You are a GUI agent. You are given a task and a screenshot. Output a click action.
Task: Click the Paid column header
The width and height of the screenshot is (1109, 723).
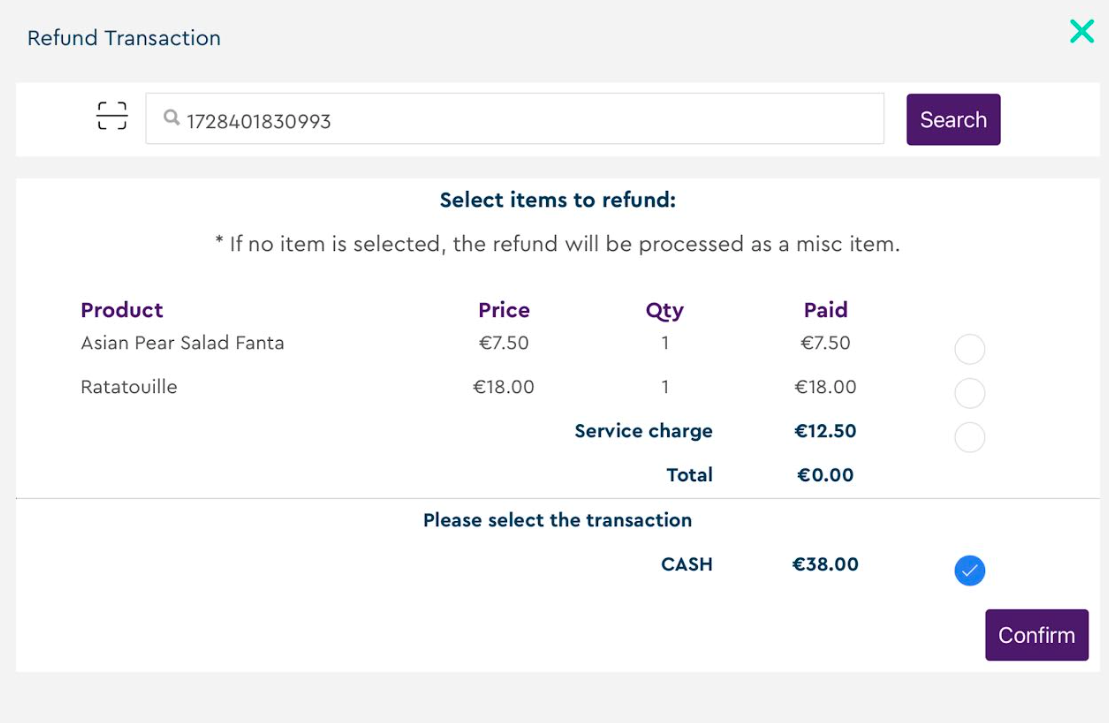[826, 310]
